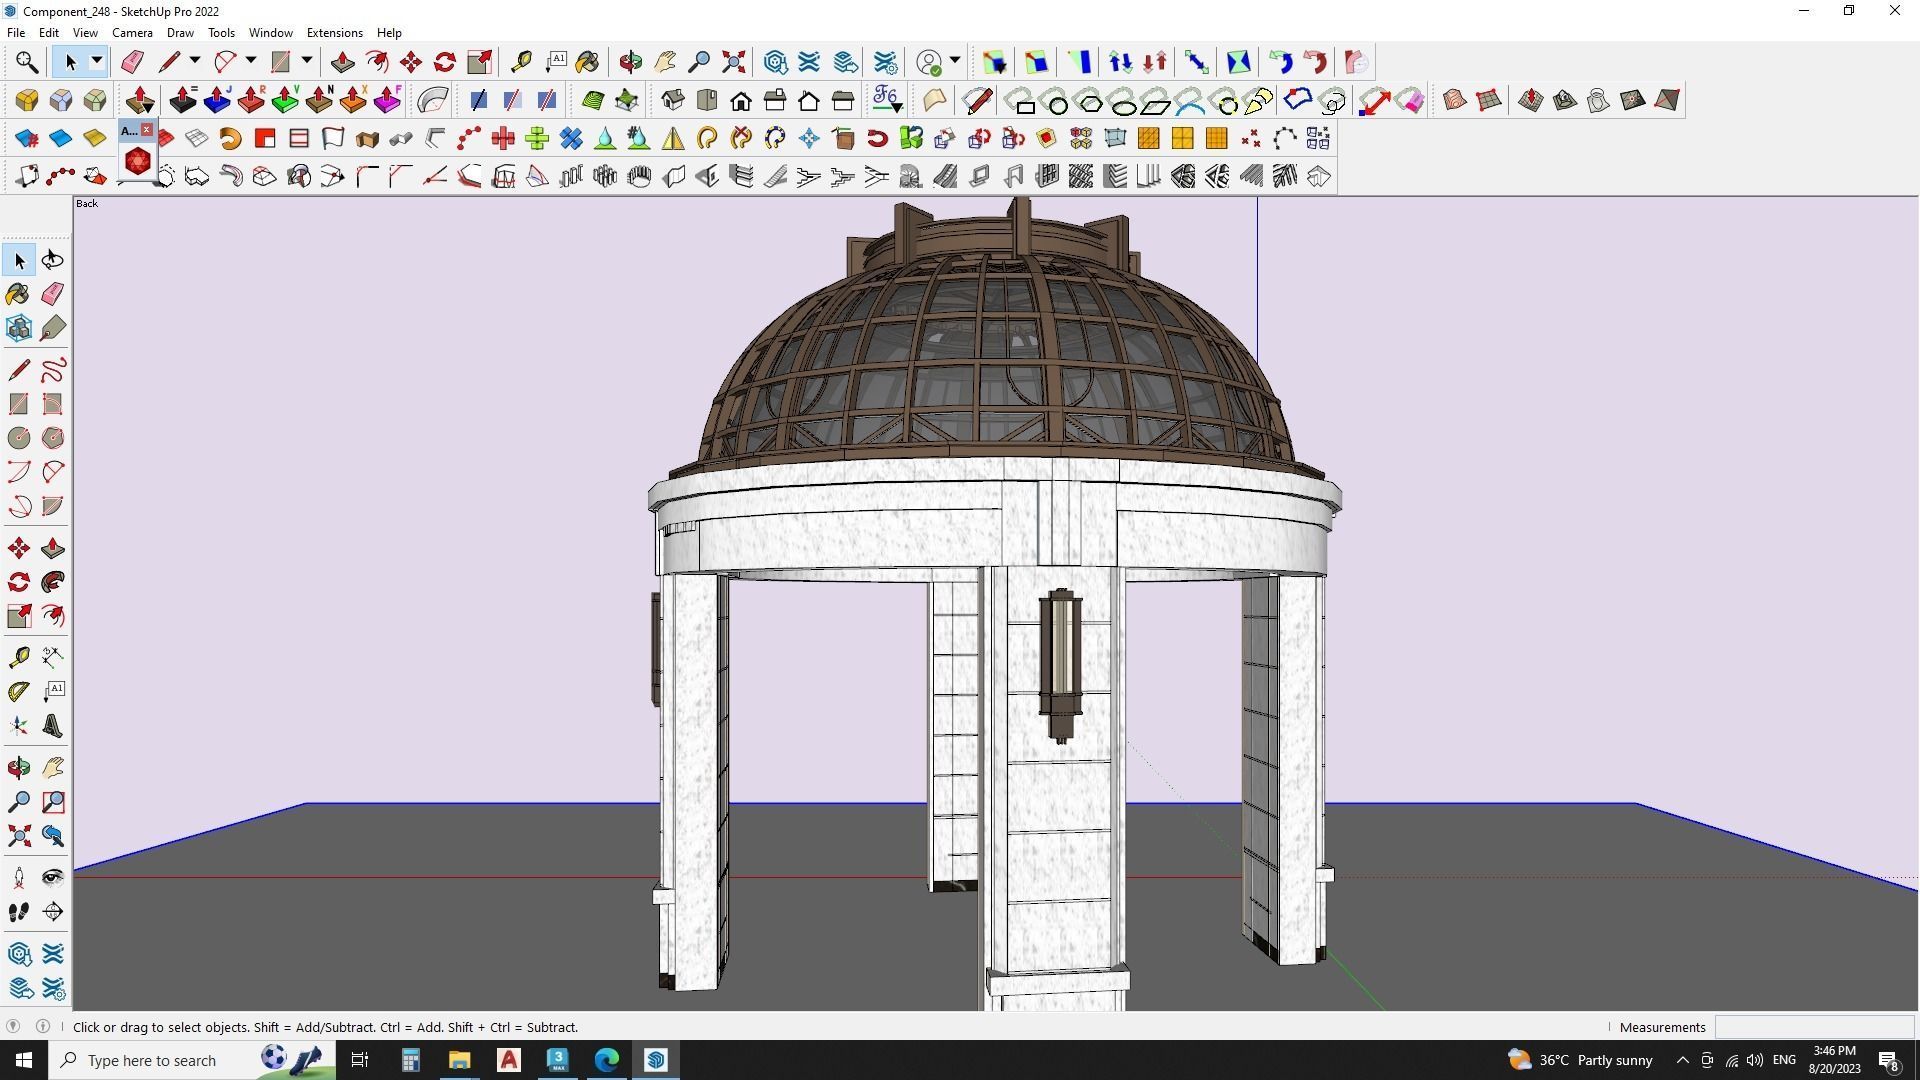The image size is (1920, 1080).
Task: Close the small floating toolbar with red X
Action: pyautogui.click(x=146, y=130)
